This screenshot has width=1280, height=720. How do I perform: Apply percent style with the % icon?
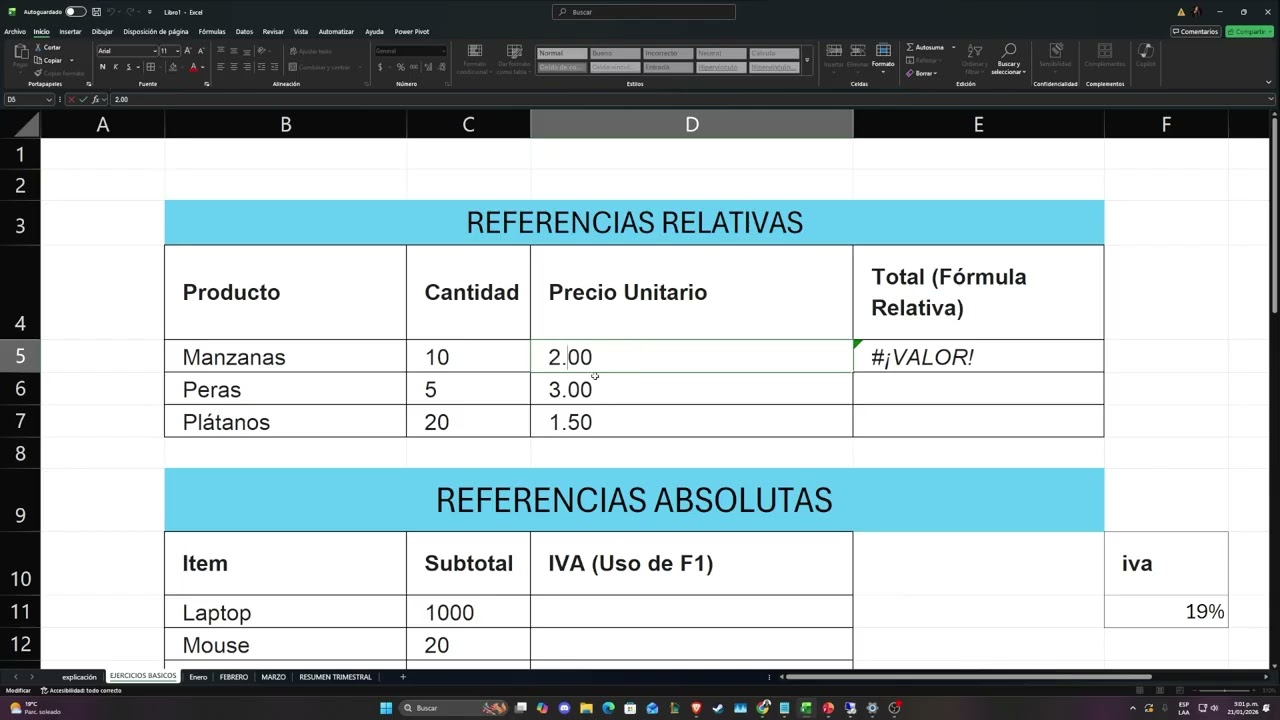pos(402,67)
